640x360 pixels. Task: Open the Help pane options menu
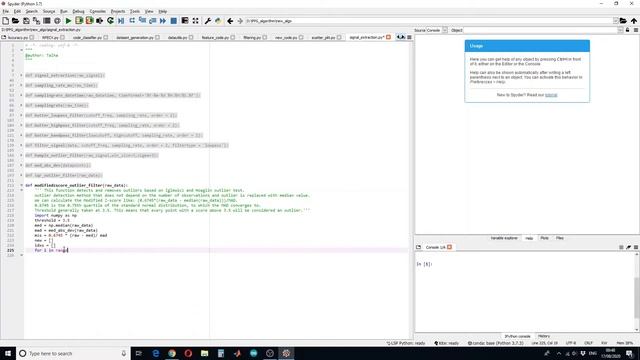pos(636,30)
